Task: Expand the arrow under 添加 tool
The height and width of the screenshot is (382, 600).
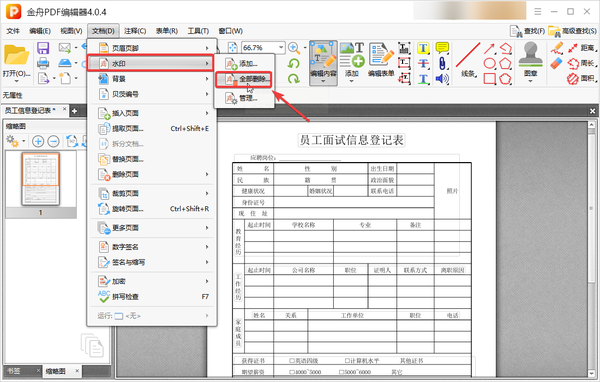Action: pos(351,81)
